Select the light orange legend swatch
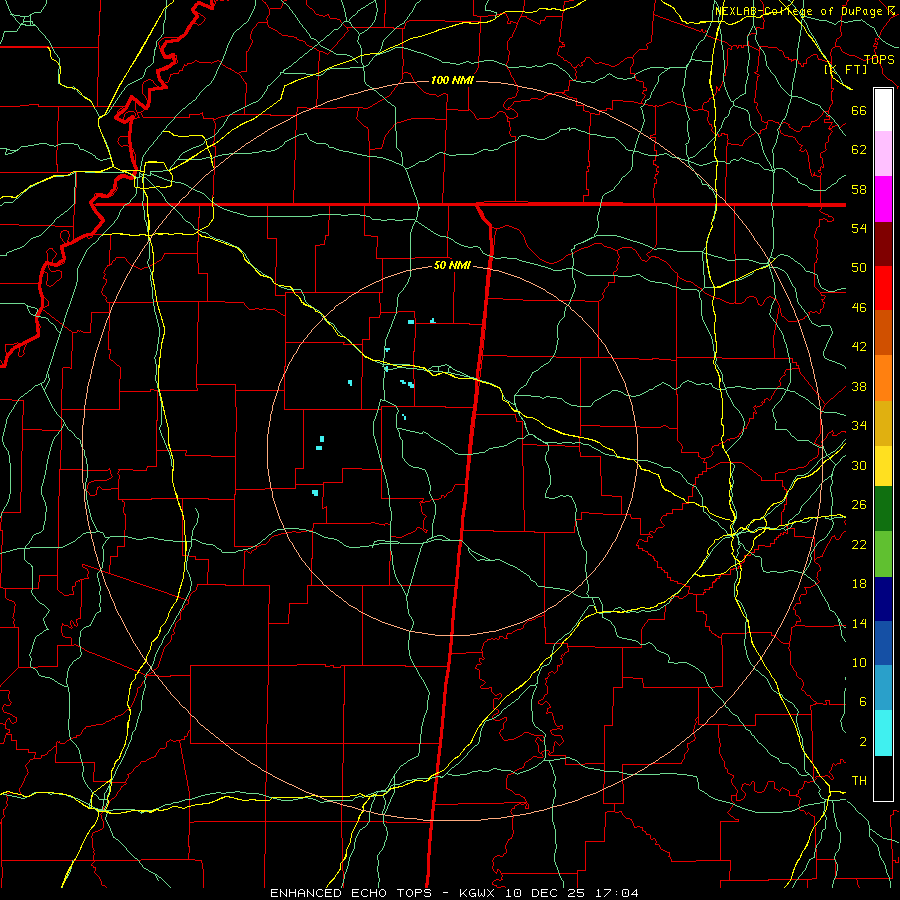 (x=883, y=378)
